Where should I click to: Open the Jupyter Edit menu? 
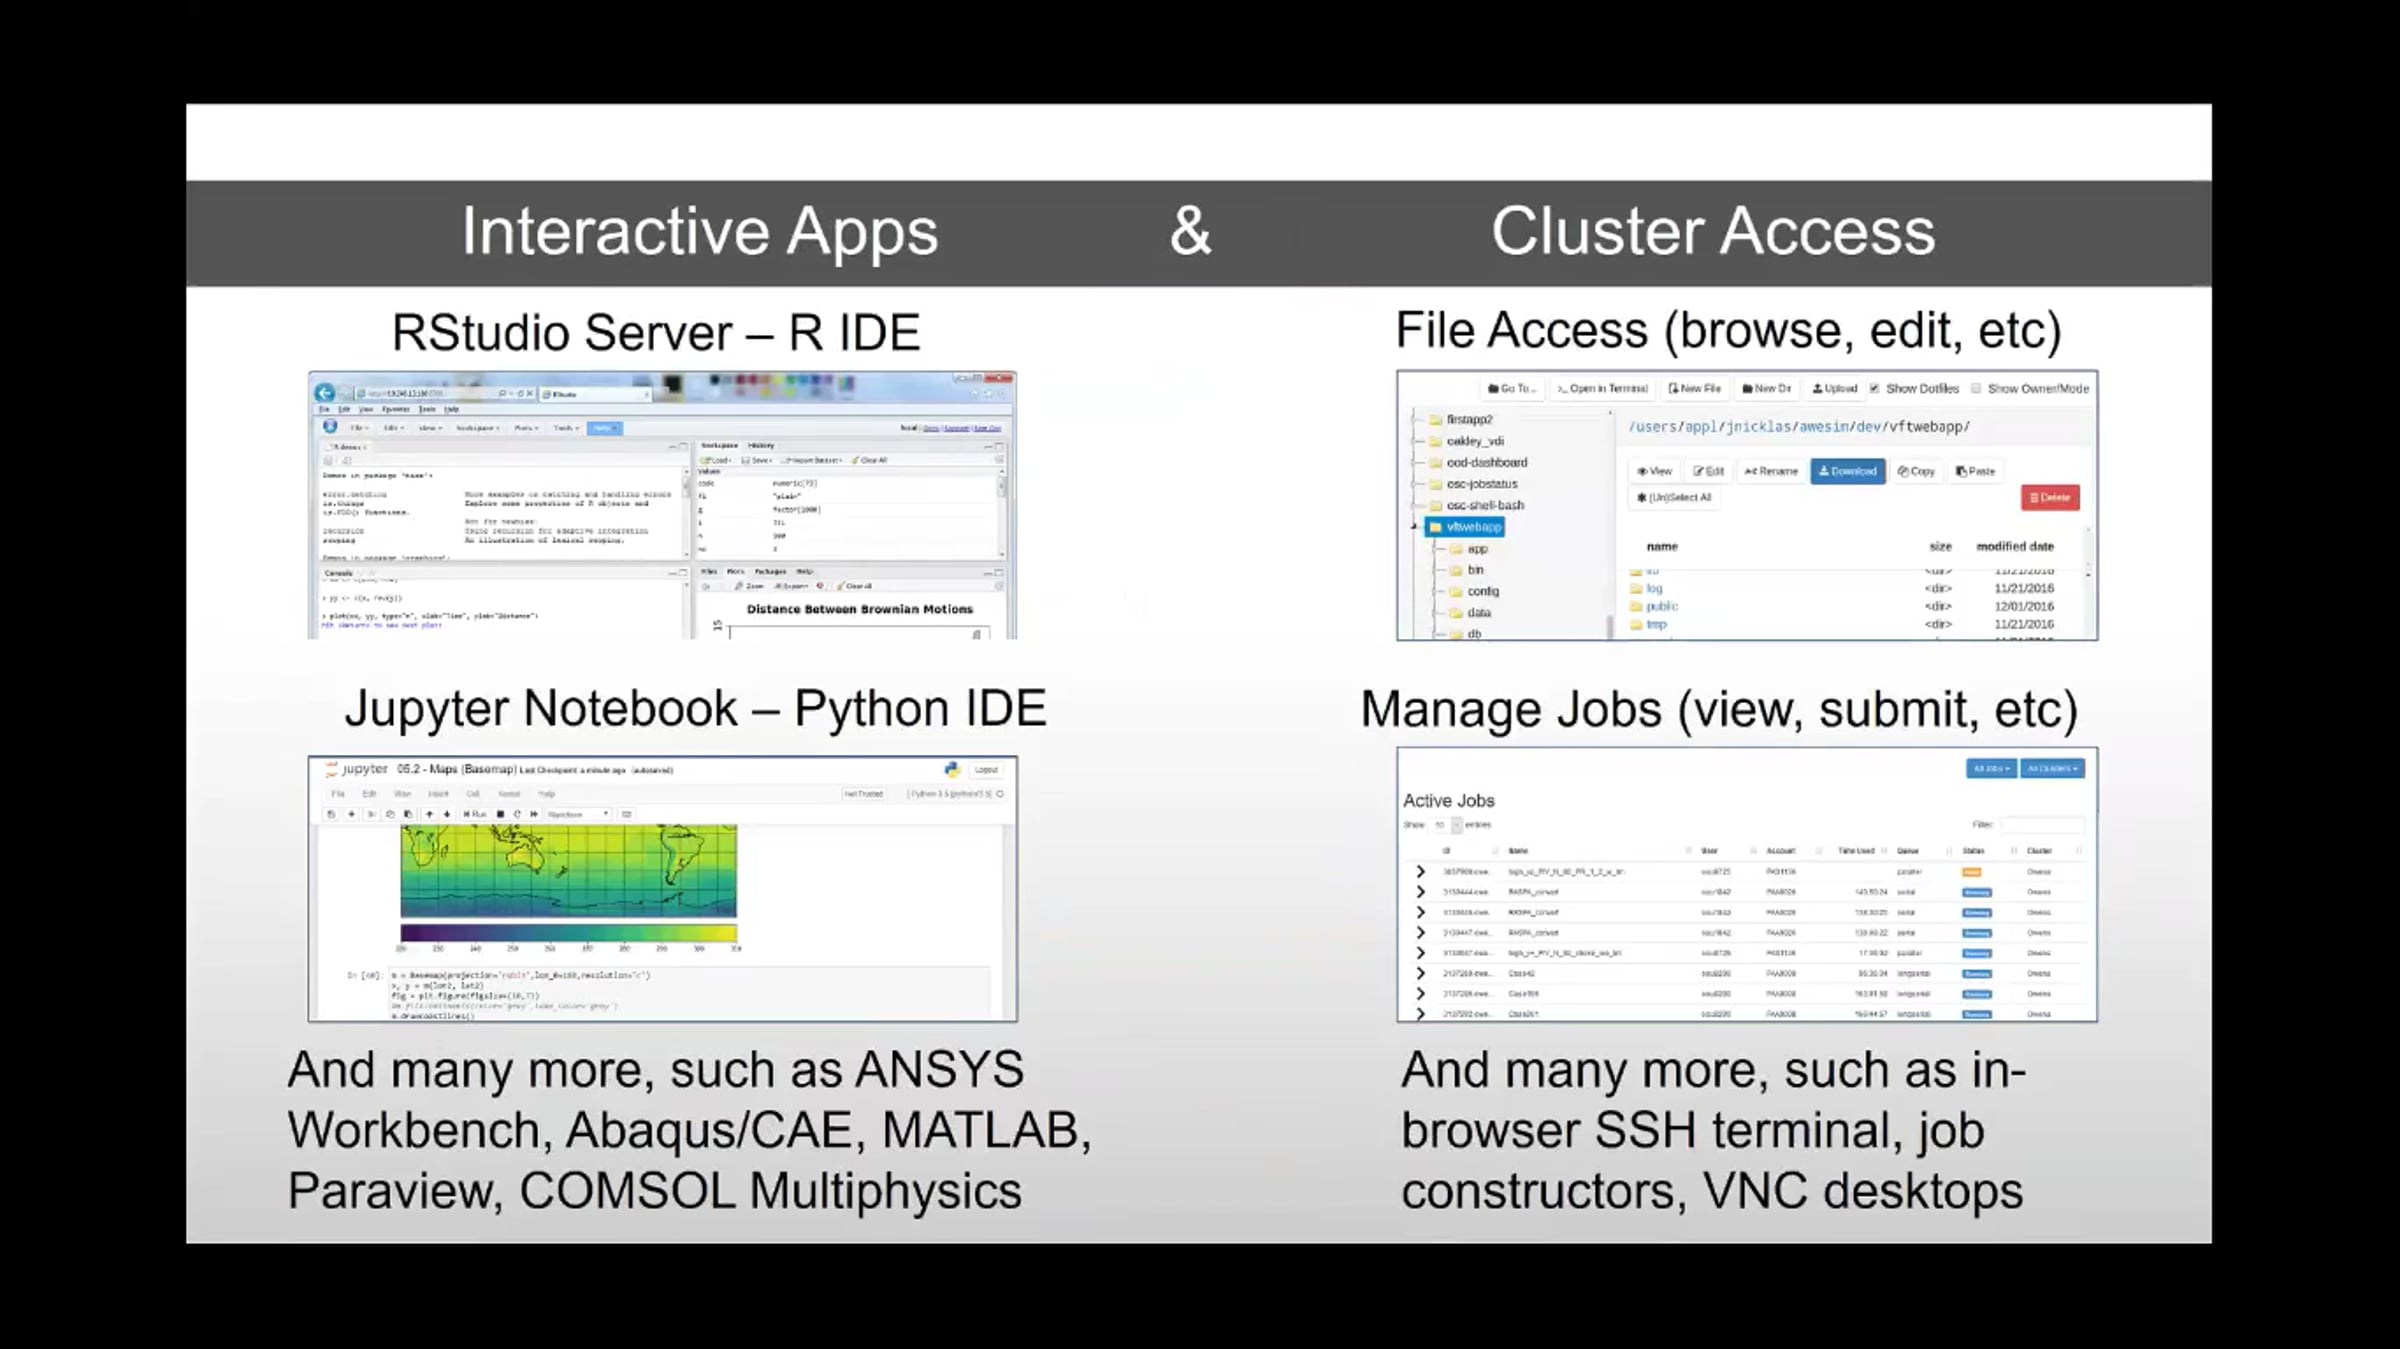coord(369,794)
